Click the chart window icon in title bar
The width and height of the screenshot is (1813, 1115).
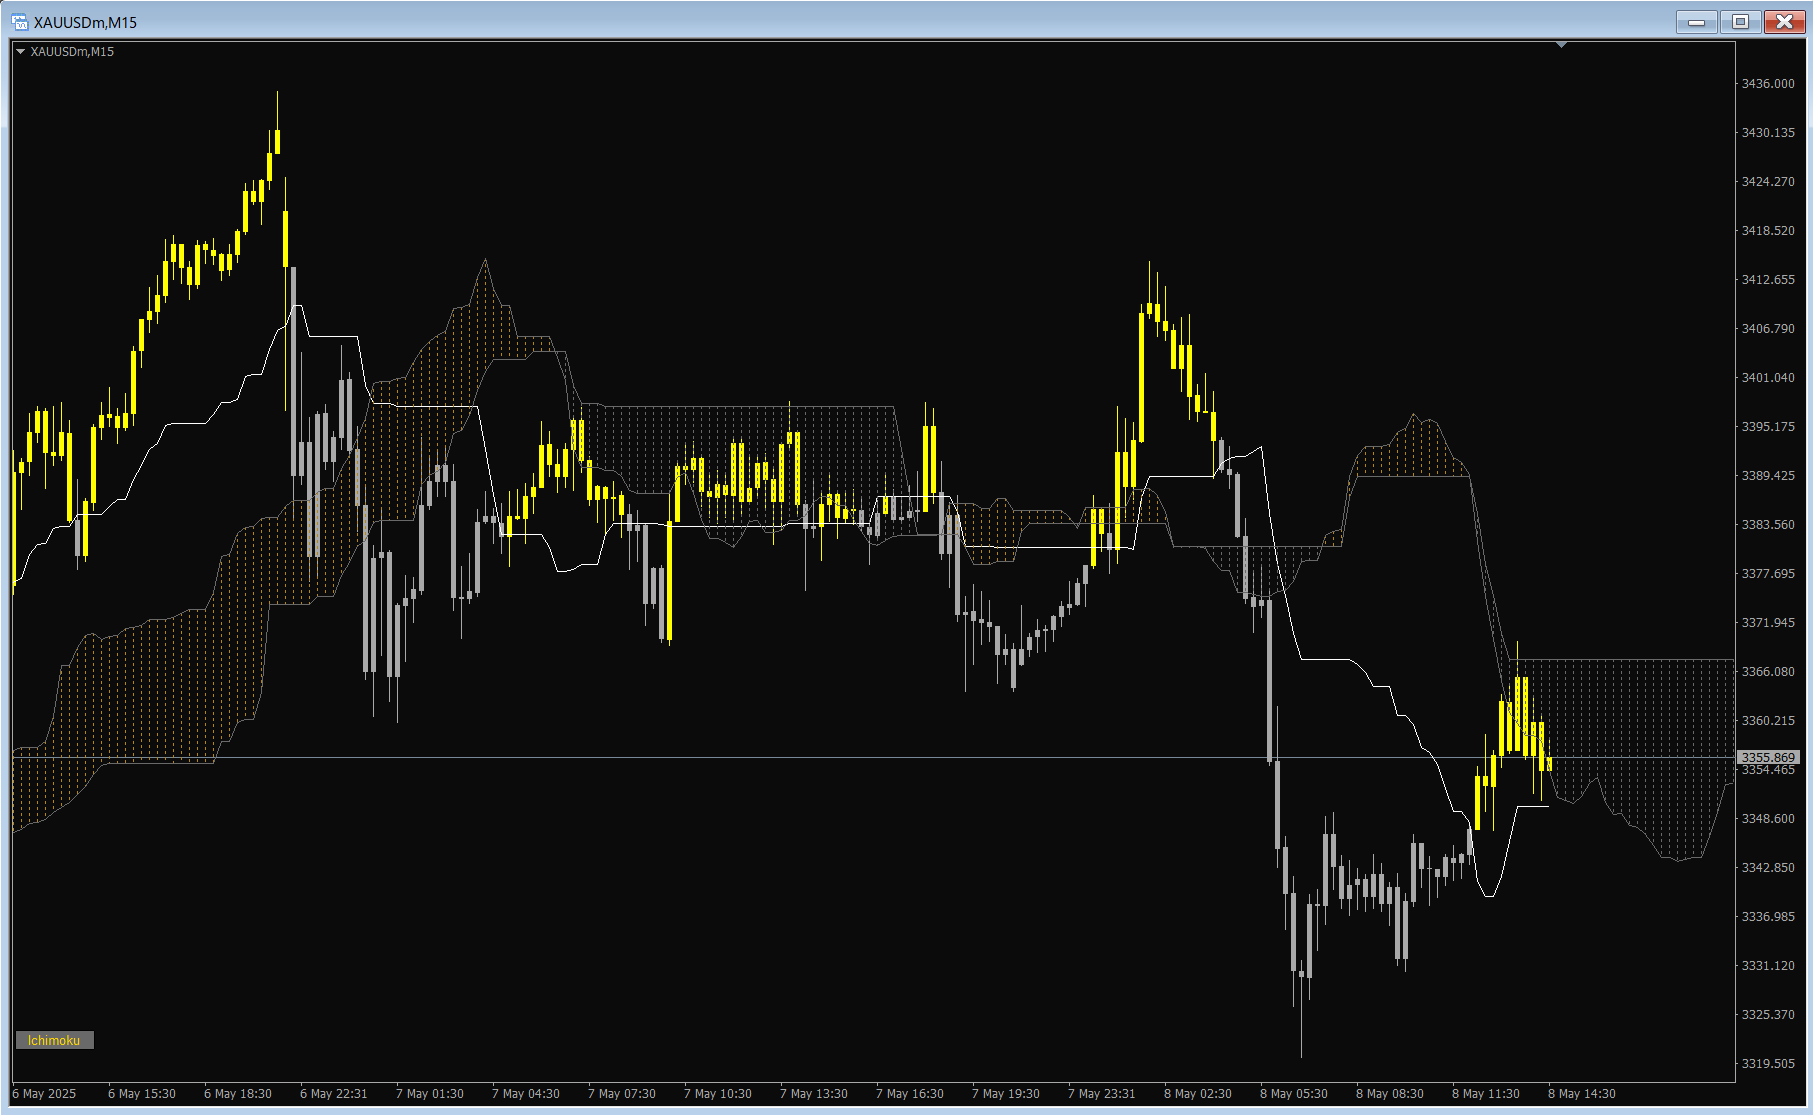point(19,22)
